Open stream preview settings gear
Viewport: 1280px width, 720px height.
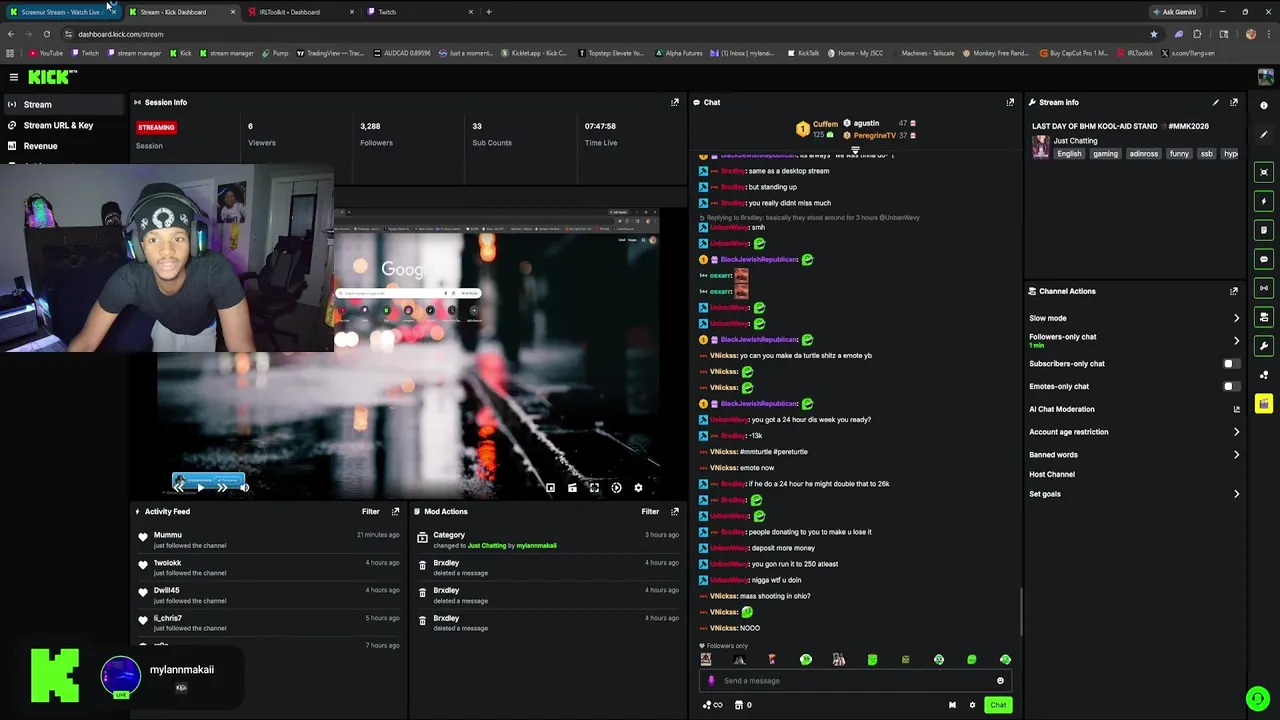coord(638,488)
